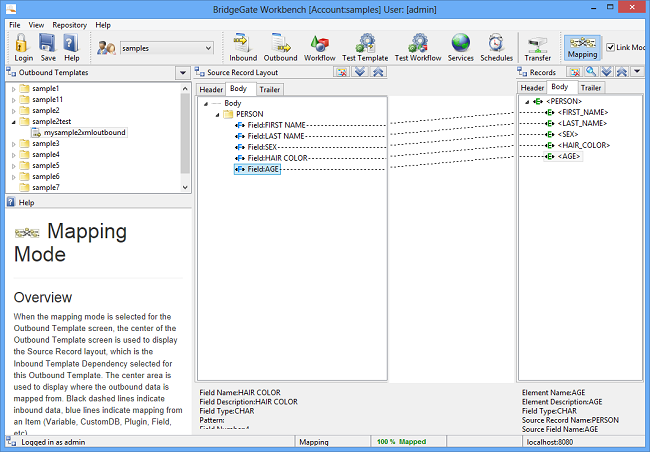Switch to Header tab in Records panel
This screenshot has height=452, width=650.
coord(532,88)
